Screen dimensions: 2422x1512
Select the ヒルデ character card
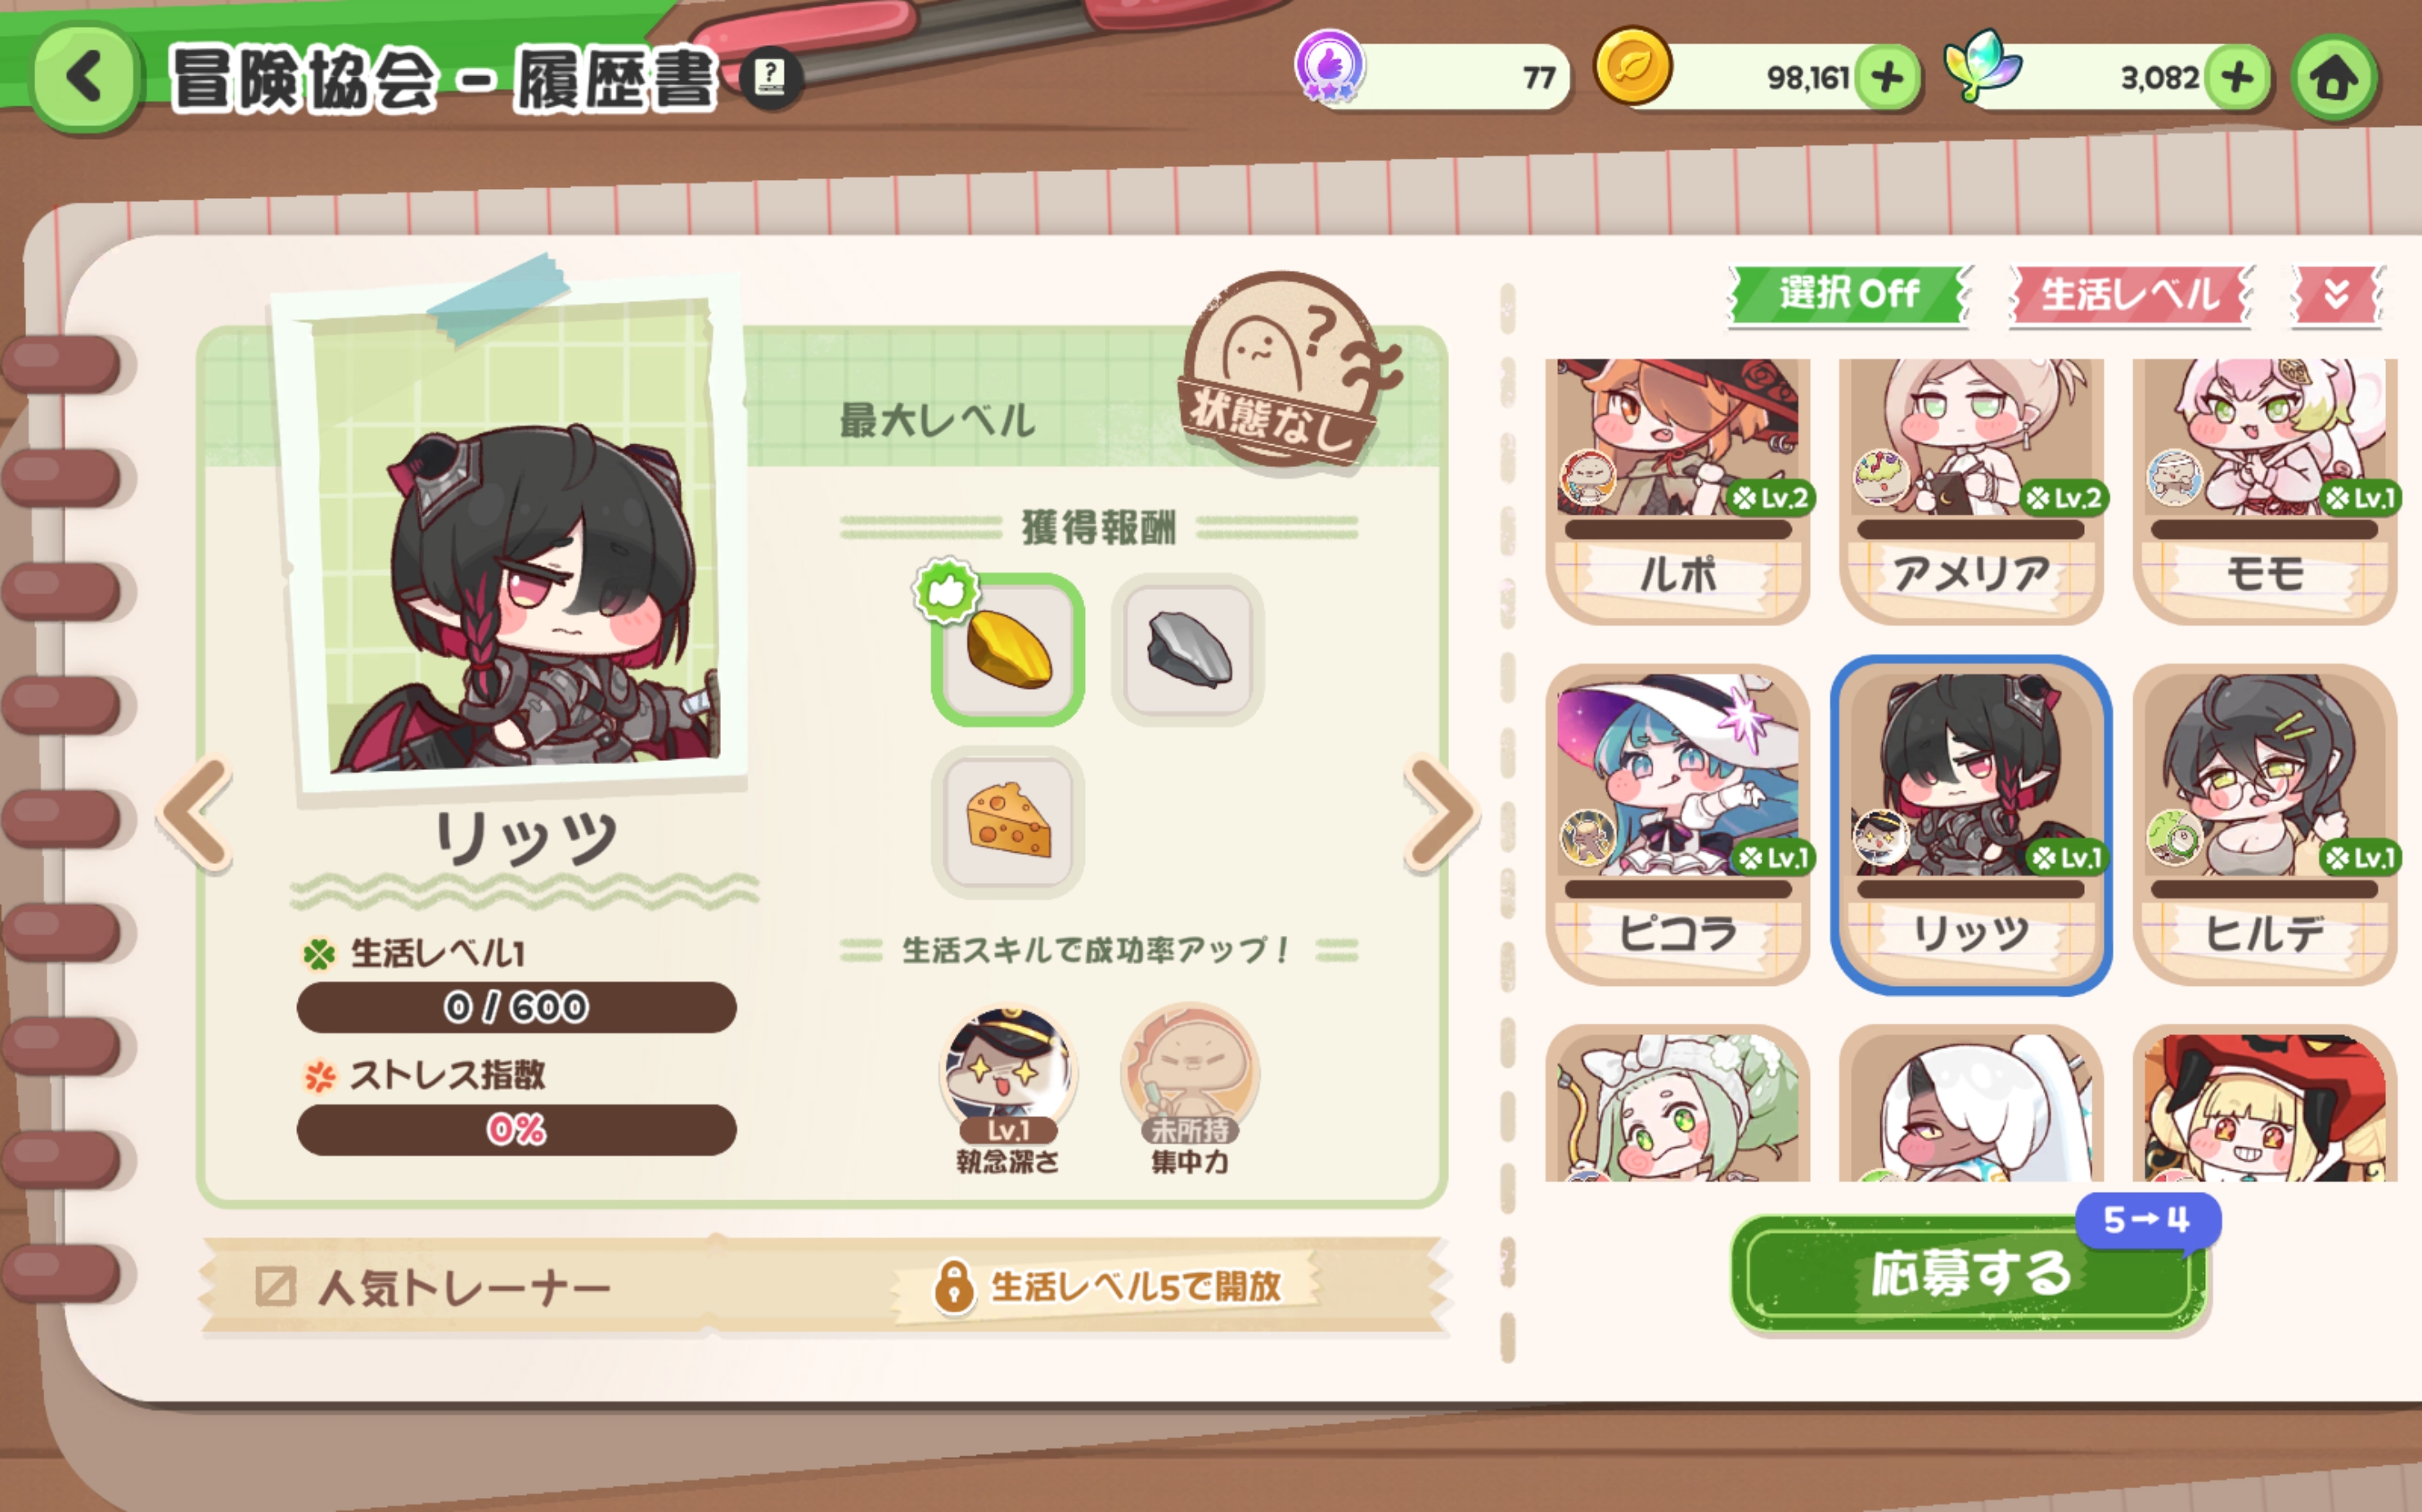point(2264,825)
